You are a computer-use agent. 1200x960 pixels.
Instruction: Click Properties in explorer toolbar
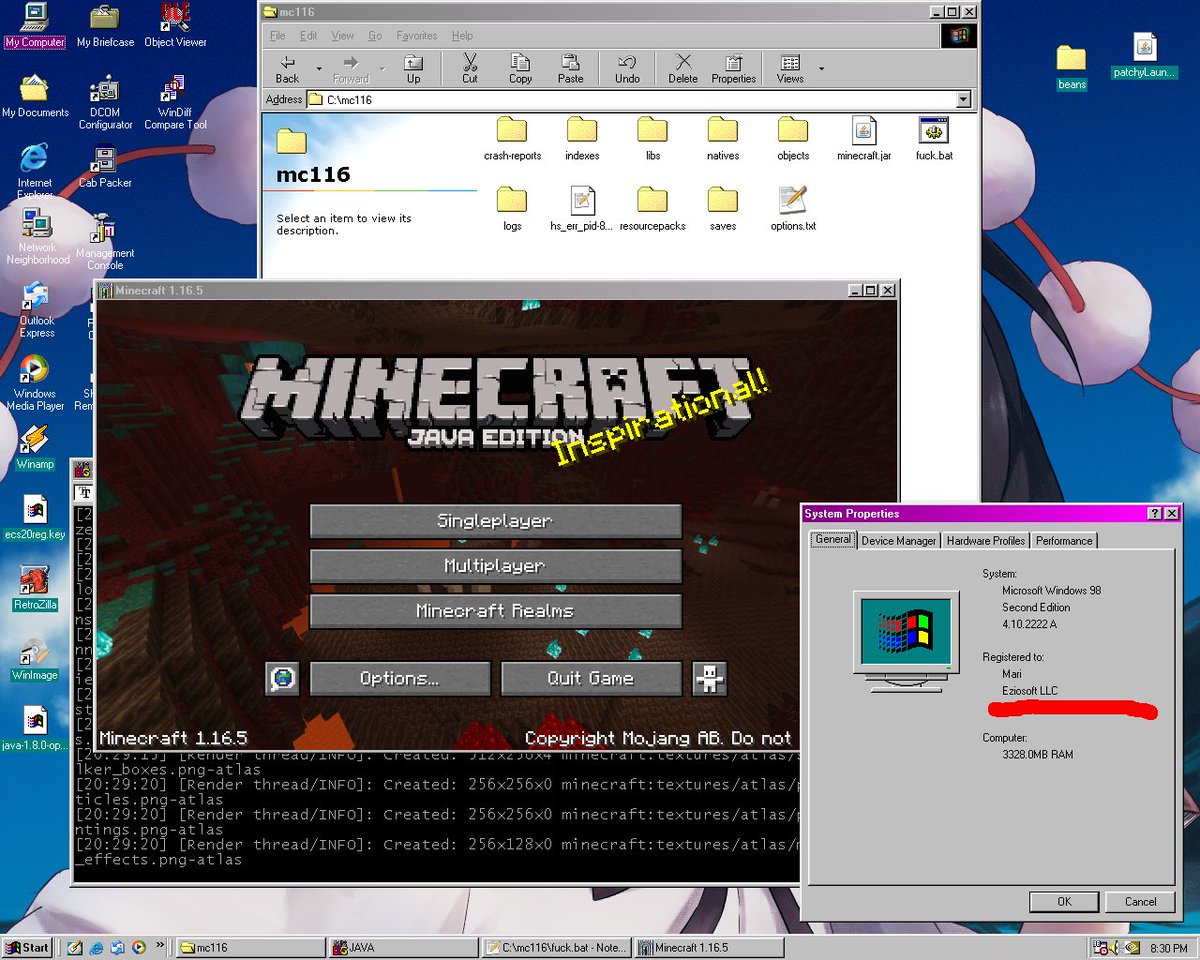pyautogui.click(x=734, y=68)
